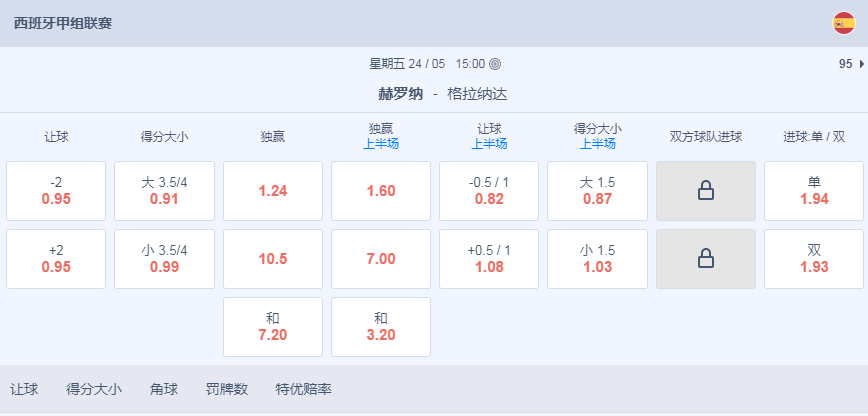Select handicap +2 odds 0.95
868x416 pixels.
56,259
